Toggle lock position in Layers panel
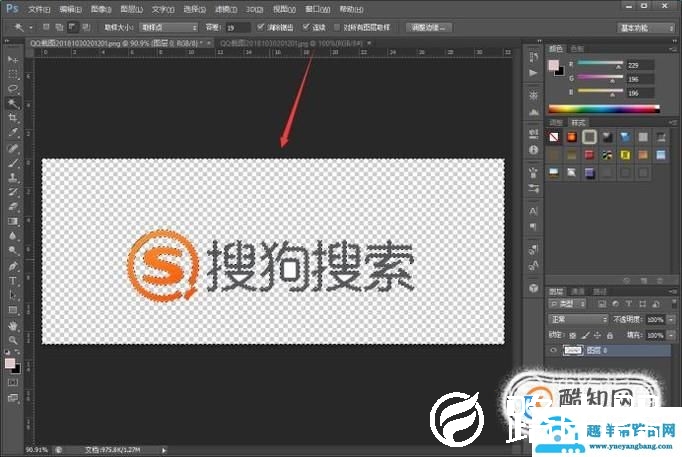Image resolution: width=682 pixels, height=457 pixels. (597, 335)
